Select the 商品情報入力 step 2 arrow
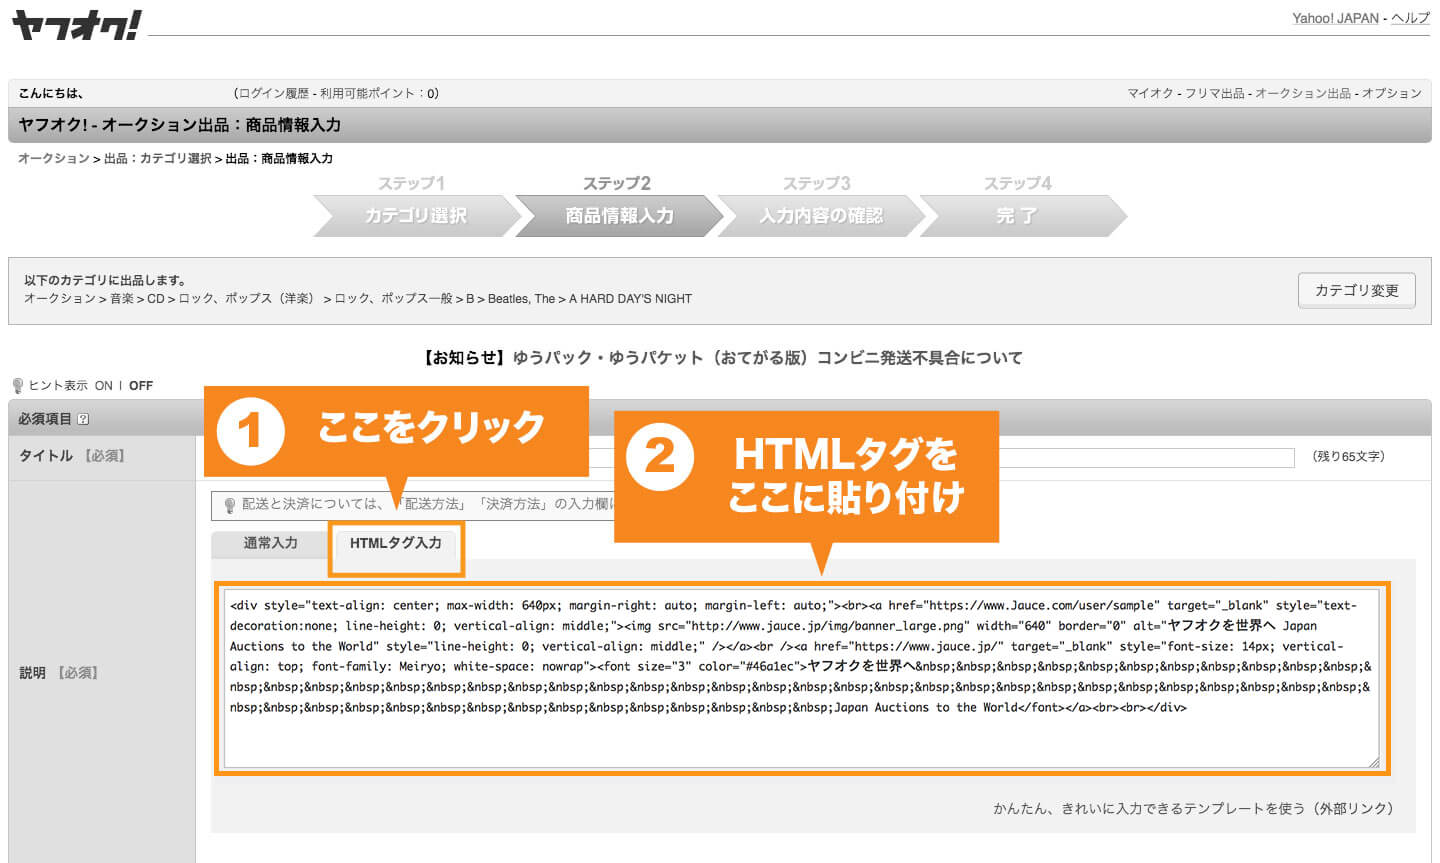The width and height of the screenshot is (1440, 863). coord(619,215)
